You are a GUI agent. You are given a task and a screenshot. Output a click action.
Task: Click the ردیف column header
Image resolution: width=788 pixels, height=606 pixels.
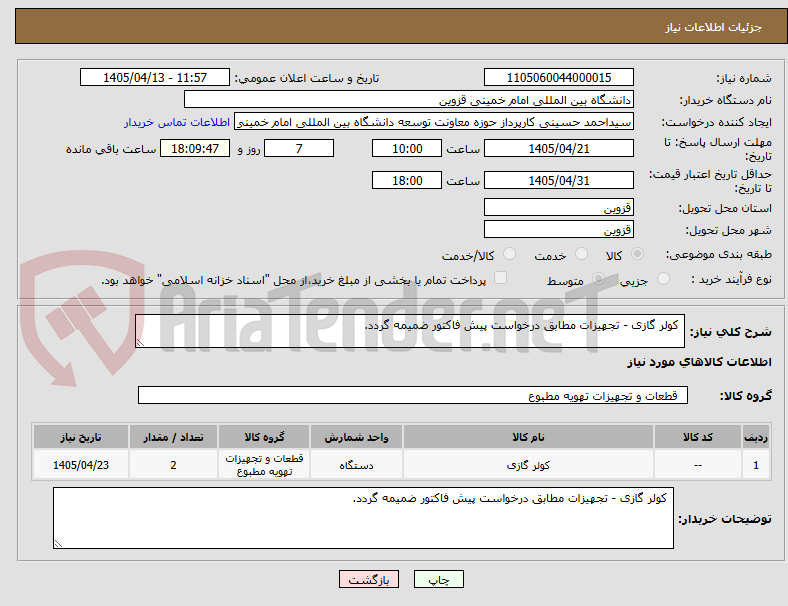pos(755,437)
